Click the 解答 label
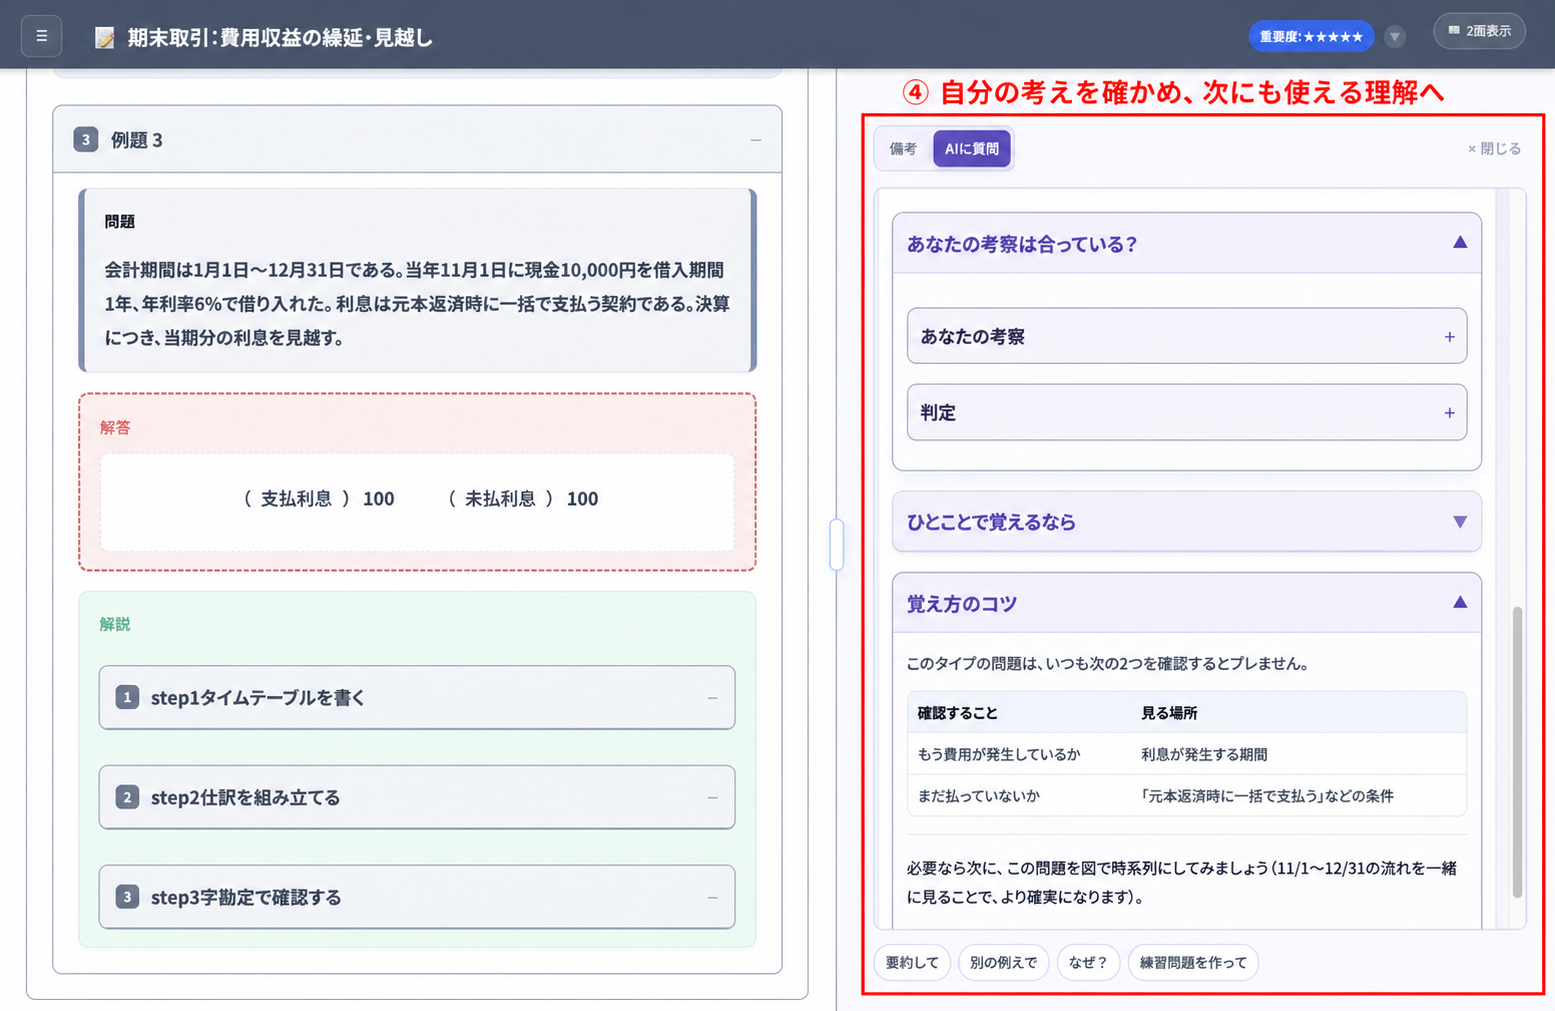 tap(115, 428)
